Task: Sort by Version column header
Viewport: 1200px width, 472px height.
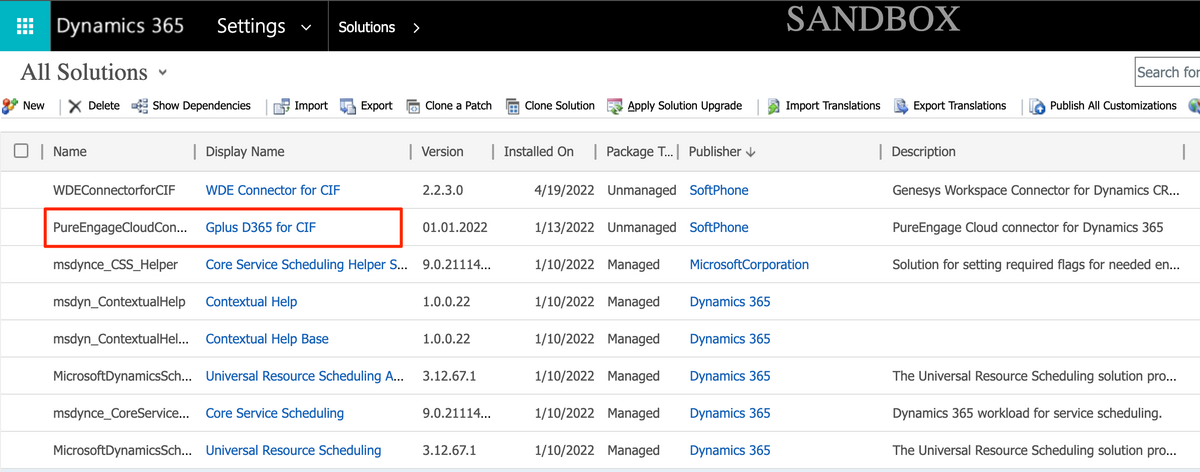Action: (443, 151)
